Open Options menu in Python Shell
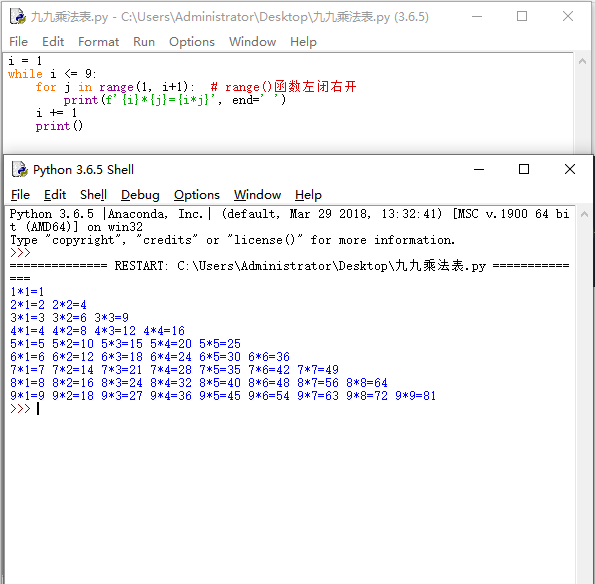The height and width of the screenshot is (584, 595). click(197, 195)
